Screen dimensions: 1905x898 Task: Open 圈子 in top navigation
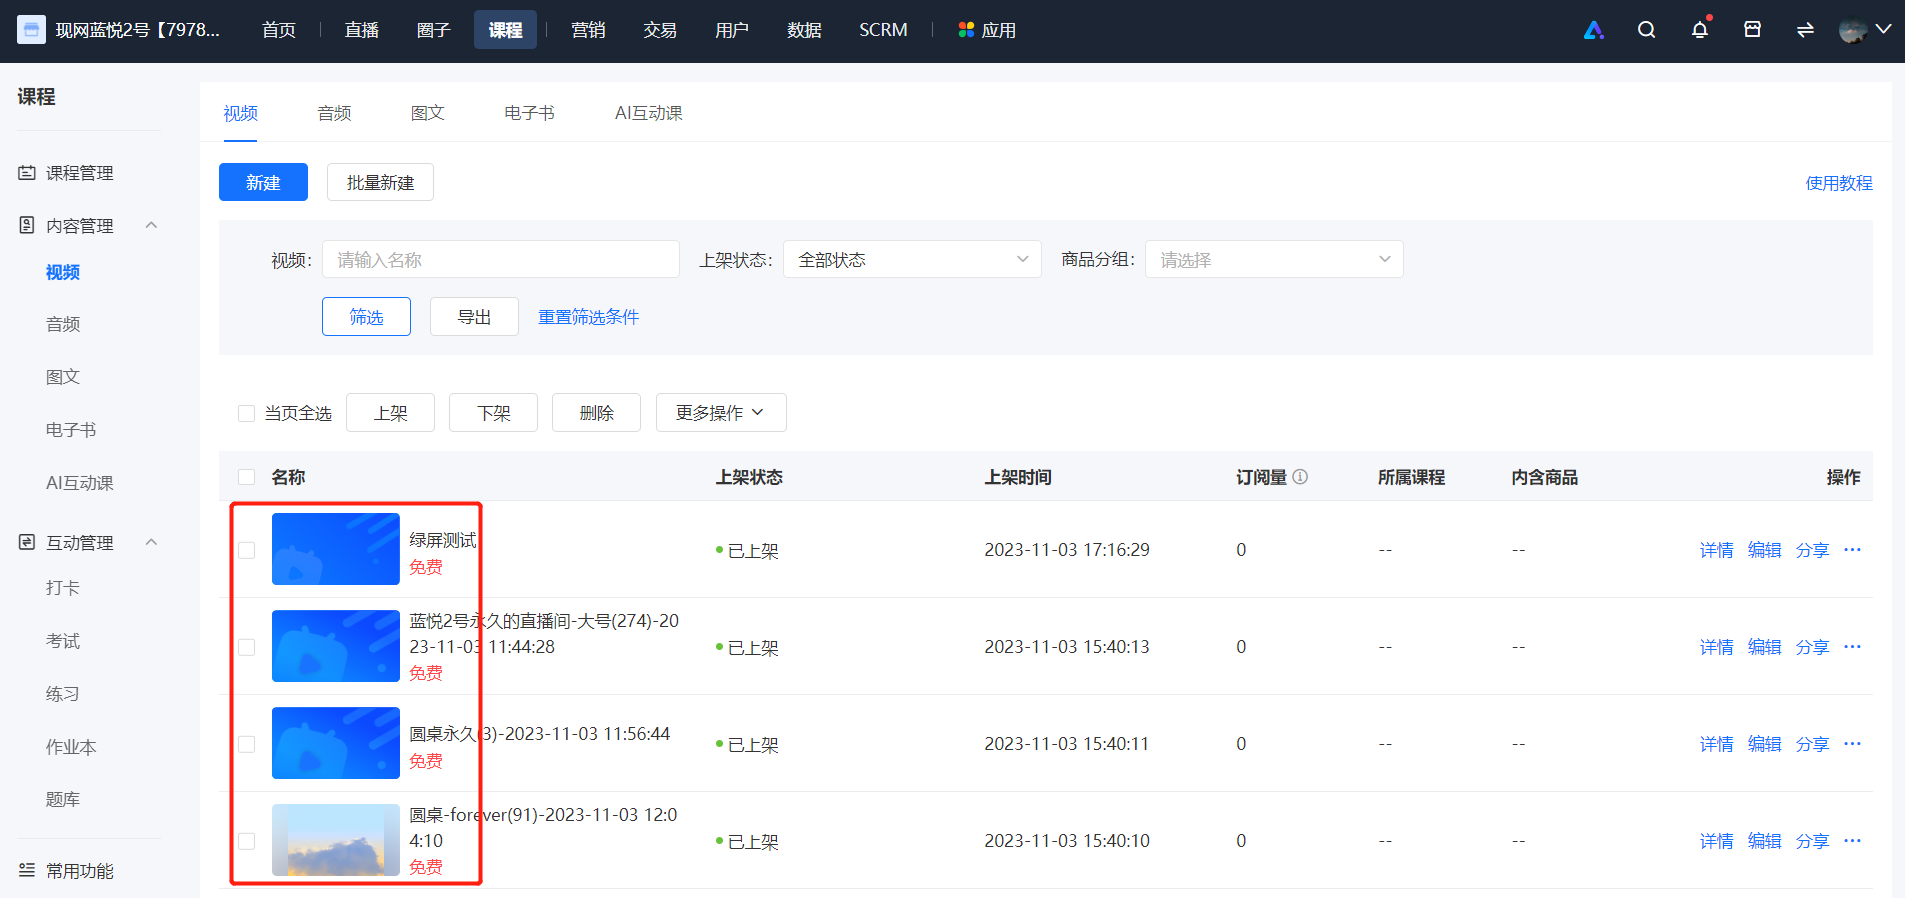434,30
